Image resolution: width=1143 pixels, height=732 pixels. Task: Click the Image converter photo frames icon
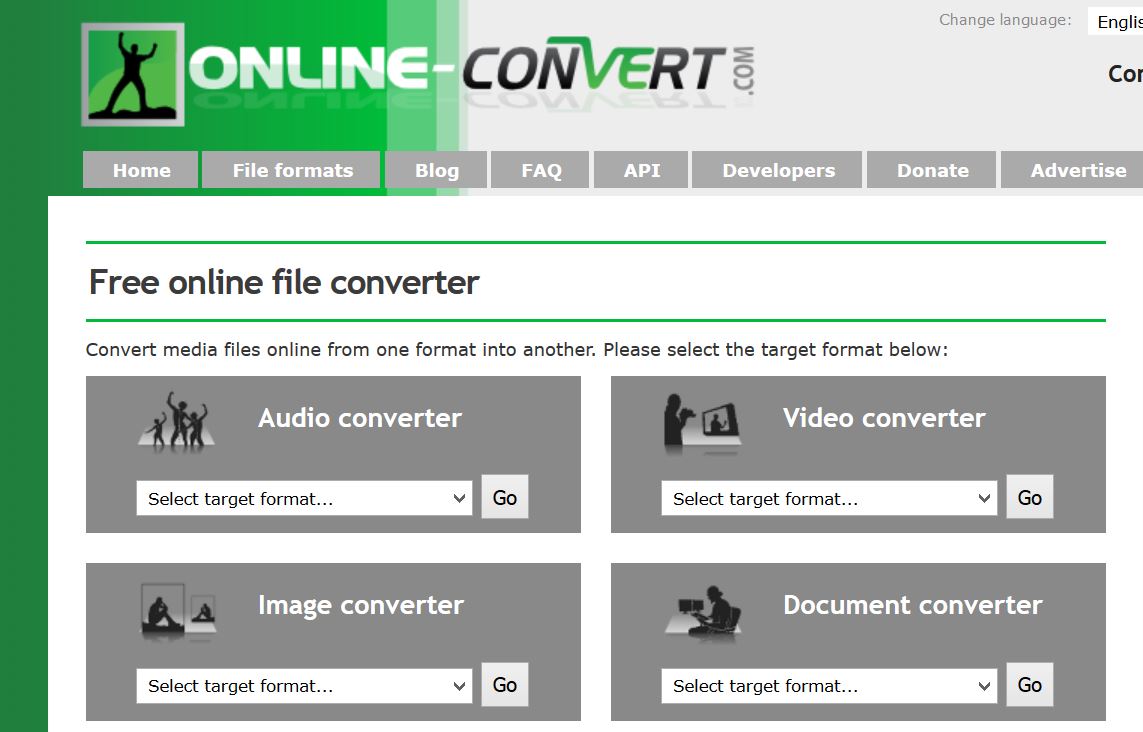178,611
